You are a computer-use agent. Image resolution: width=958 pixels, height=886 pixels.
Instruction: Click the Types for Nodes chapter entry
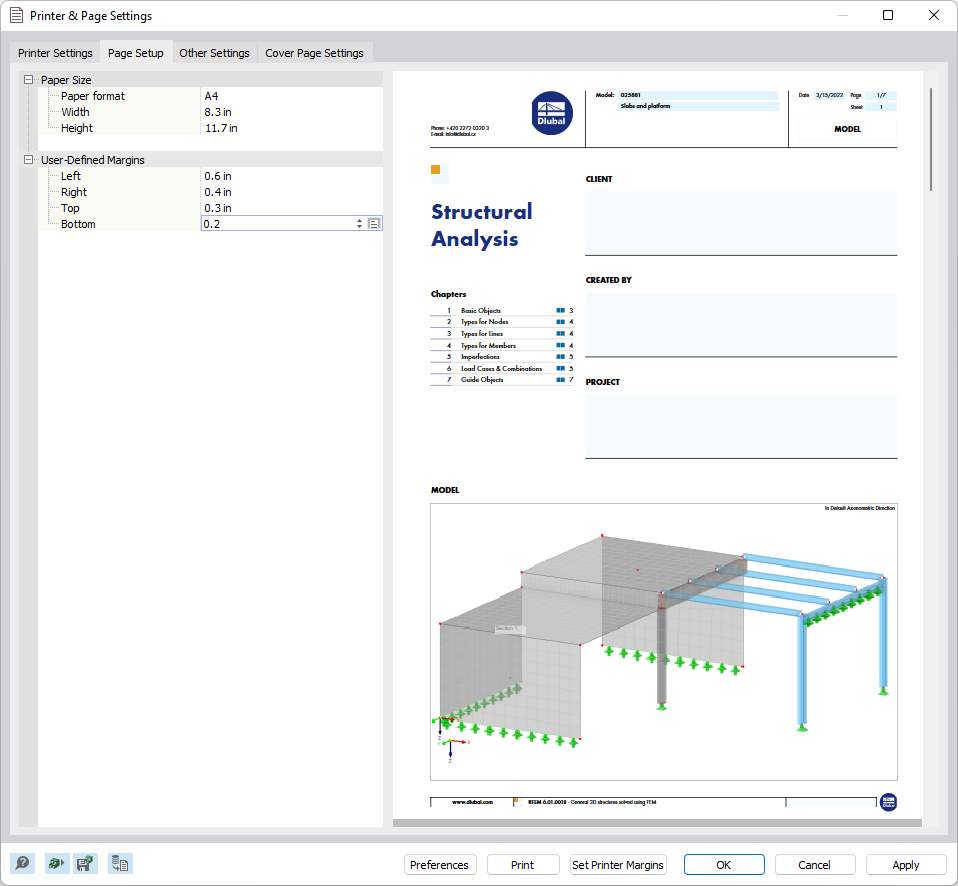tap(484, 321)
